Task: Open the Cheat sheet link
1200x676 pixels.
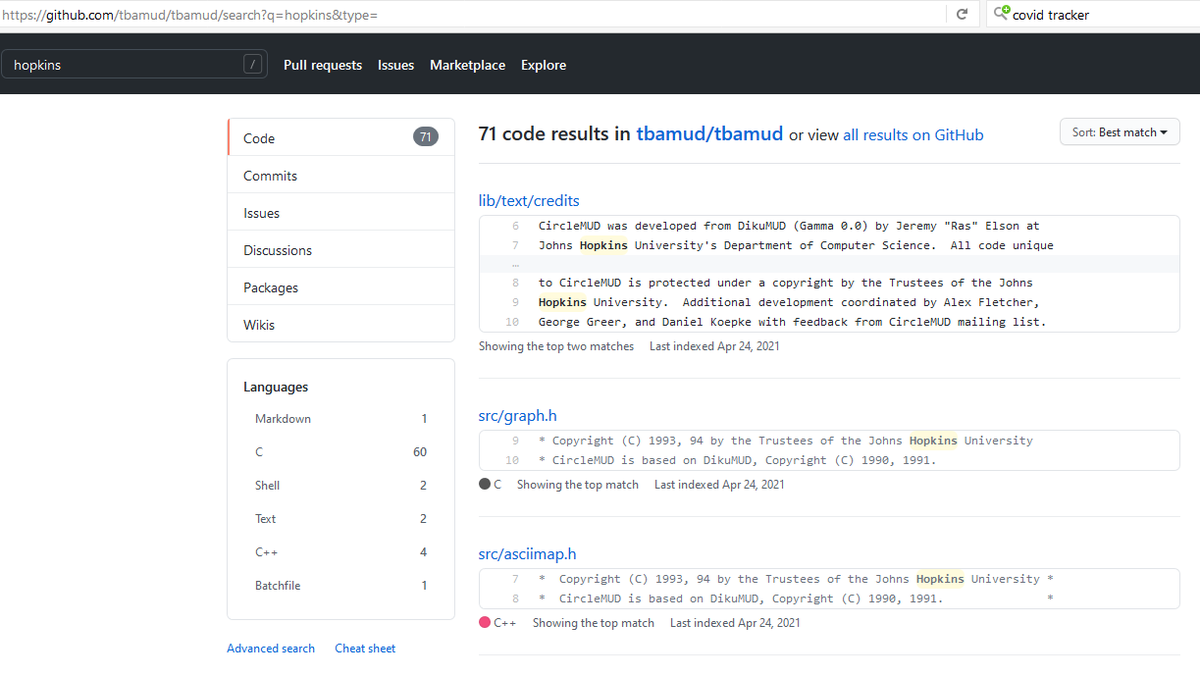Action: 365,648
